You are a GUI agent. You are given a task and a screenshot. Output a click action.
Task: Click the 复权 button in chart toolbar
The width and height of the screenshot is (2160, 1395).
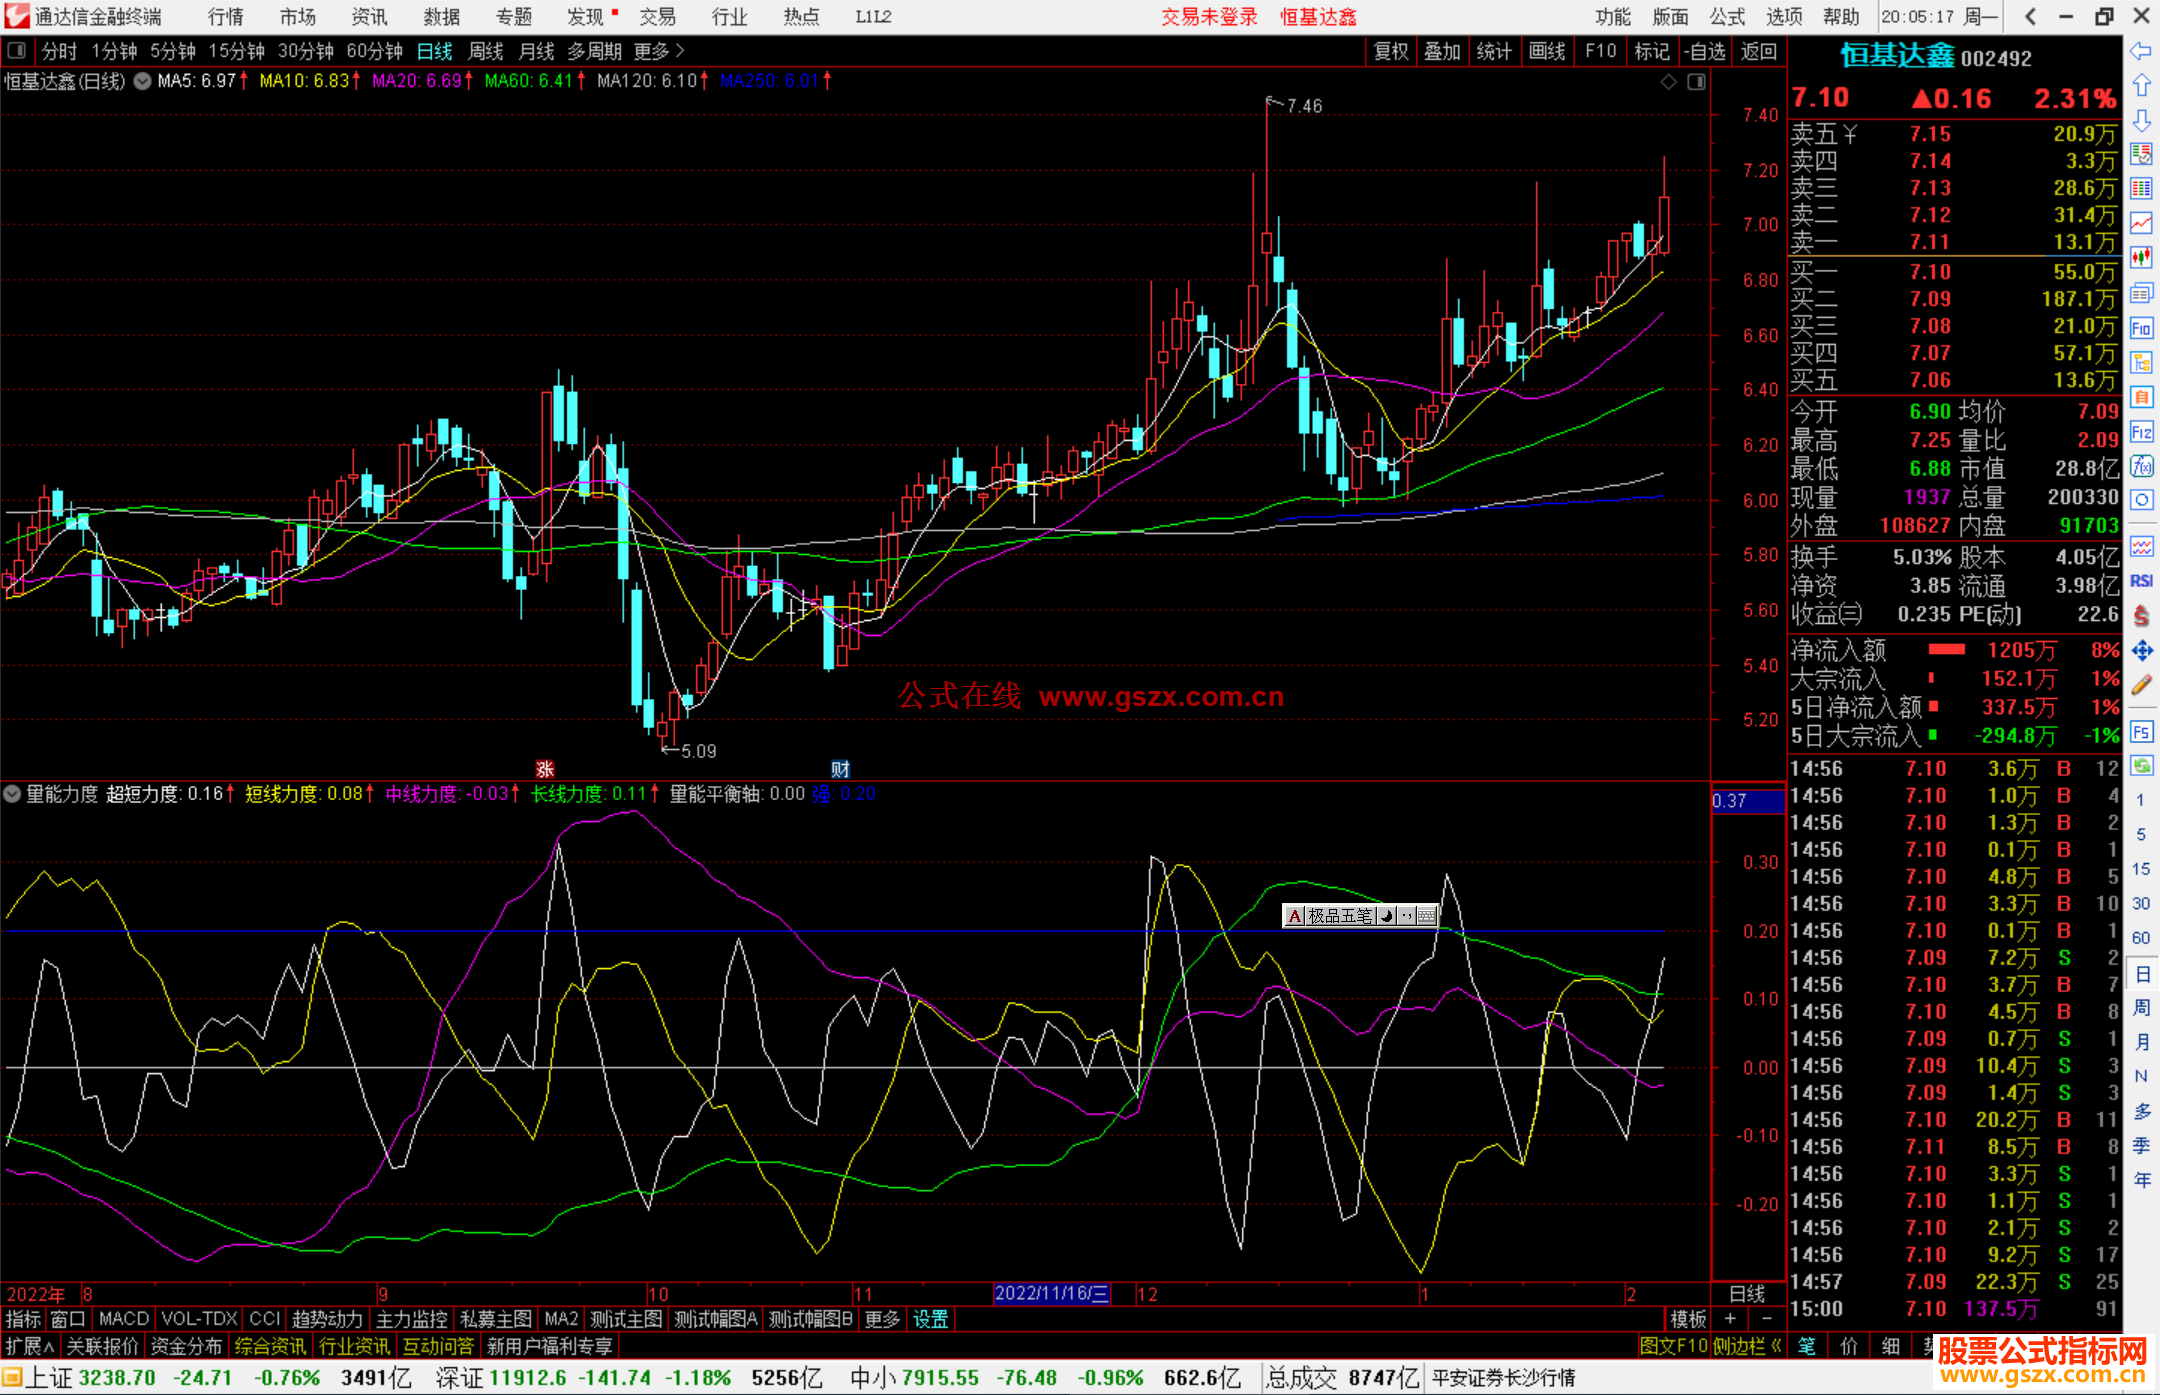[x=1390, y=51]
